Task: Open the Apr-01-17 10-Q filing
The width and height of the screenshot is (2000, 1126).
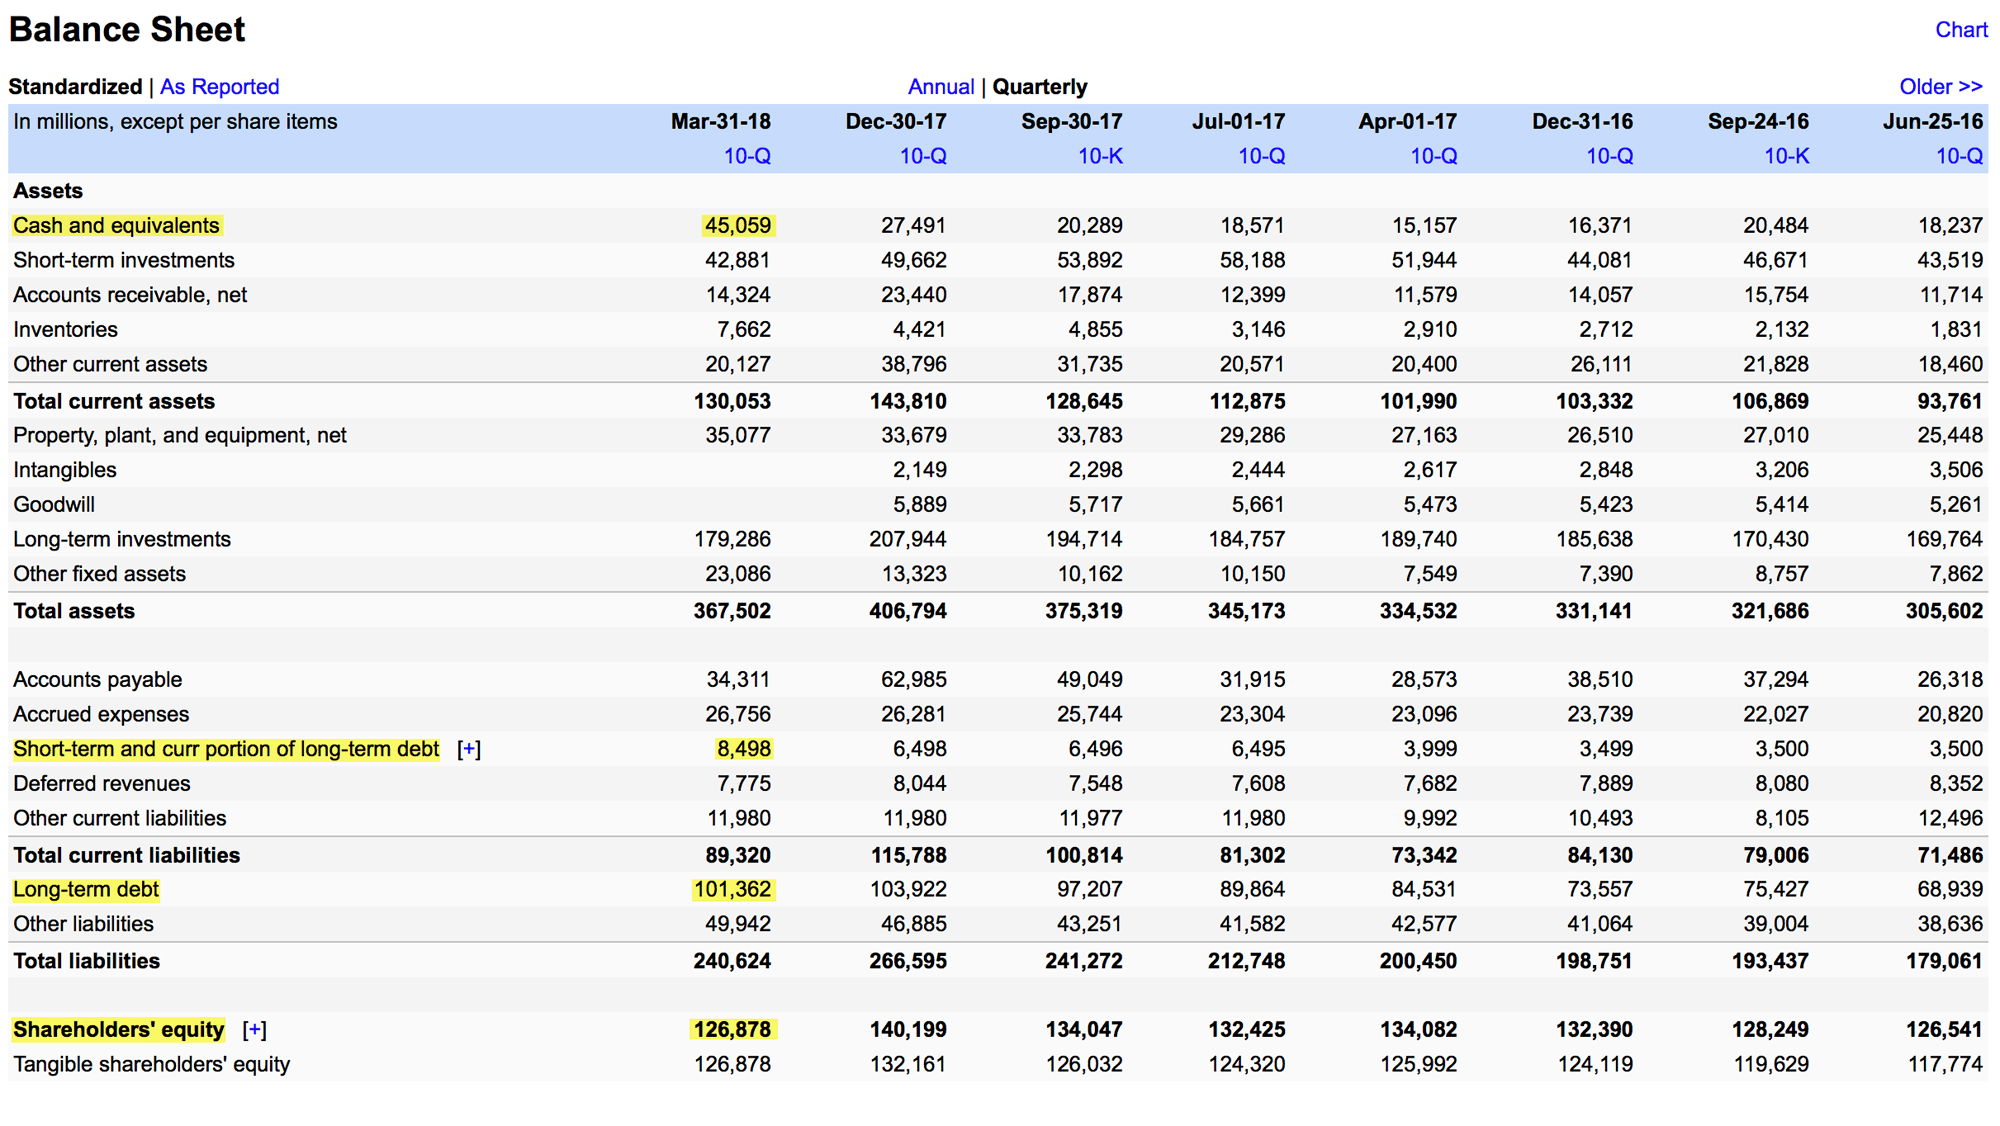Action: pos(1434,156)
